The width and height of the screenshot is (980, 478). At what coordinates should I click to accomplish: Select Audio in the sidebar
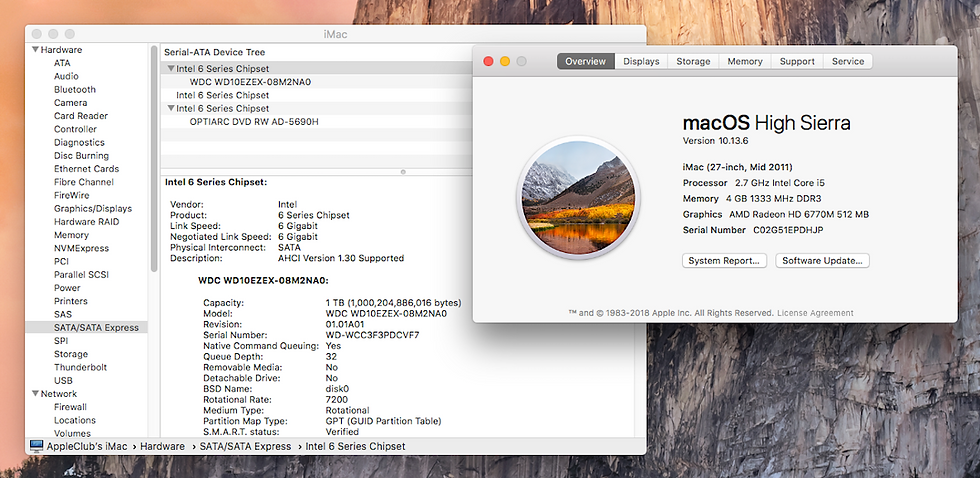tap(66, 76)
